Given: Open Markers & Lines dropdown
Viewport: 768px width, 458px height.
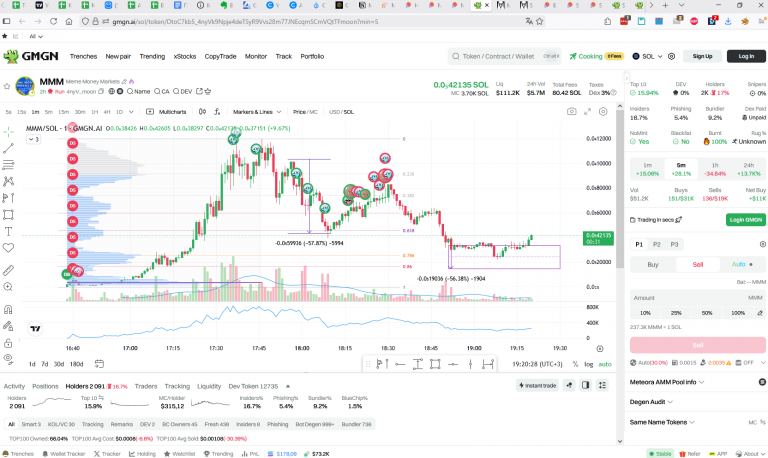Looking at the screenshot, I should pyautogui.click(x=257, y=112).
